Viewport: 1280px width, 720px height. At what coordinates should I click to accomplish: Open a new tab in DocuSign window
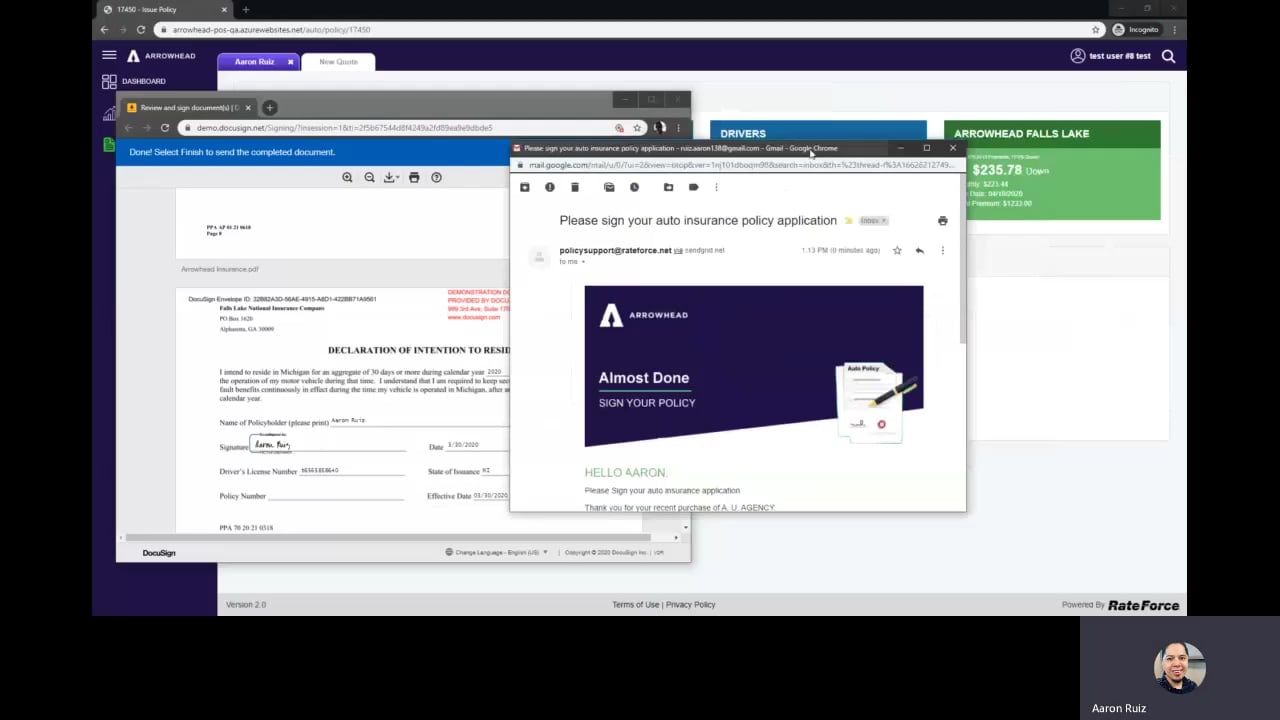(x=269, y=107)
